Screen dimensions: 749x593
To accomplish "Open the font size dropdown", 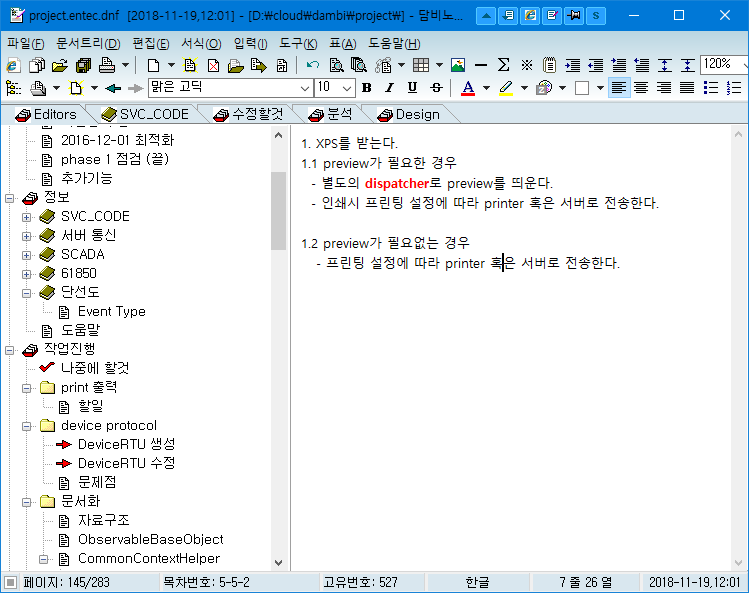I will click(347, 88).
